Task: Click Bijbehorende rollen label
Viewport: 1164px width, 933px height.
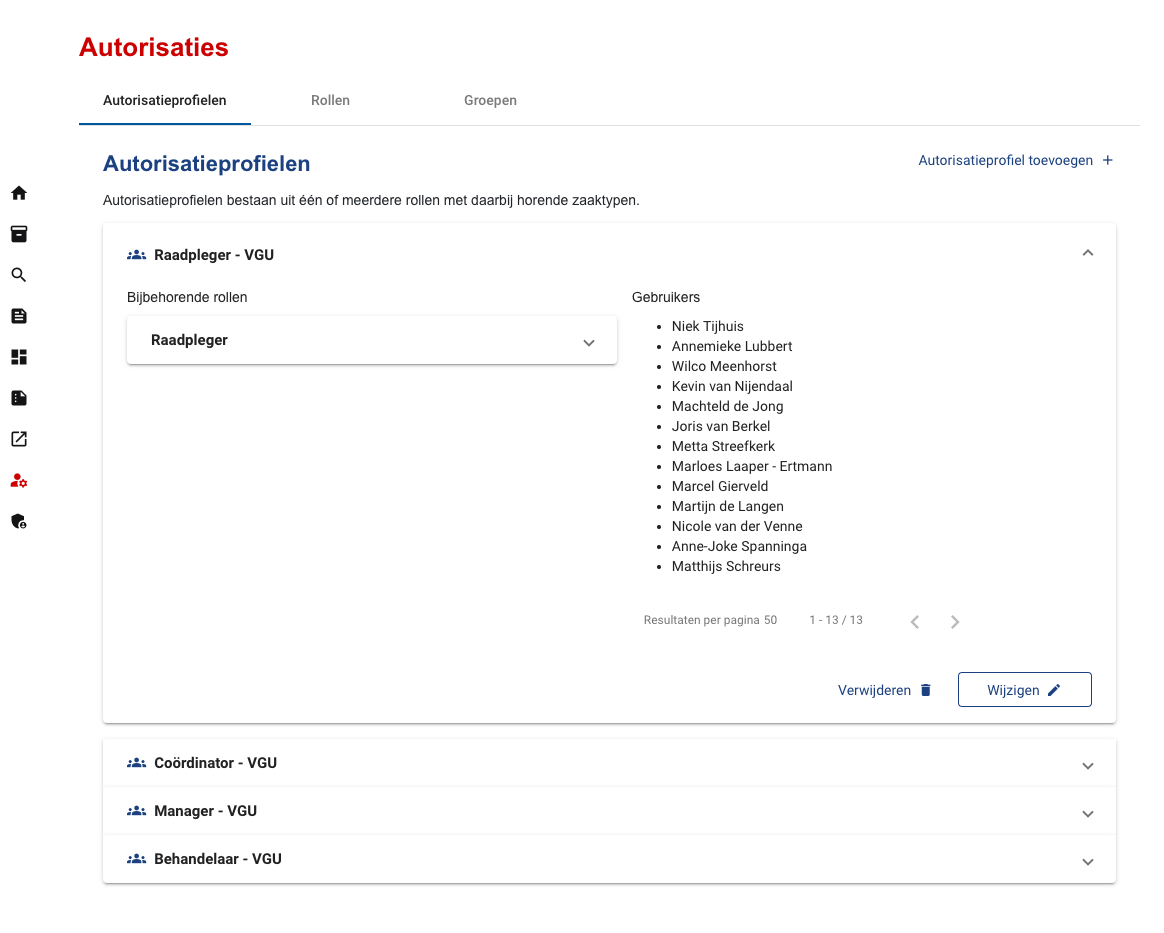Action: (187, 298)
